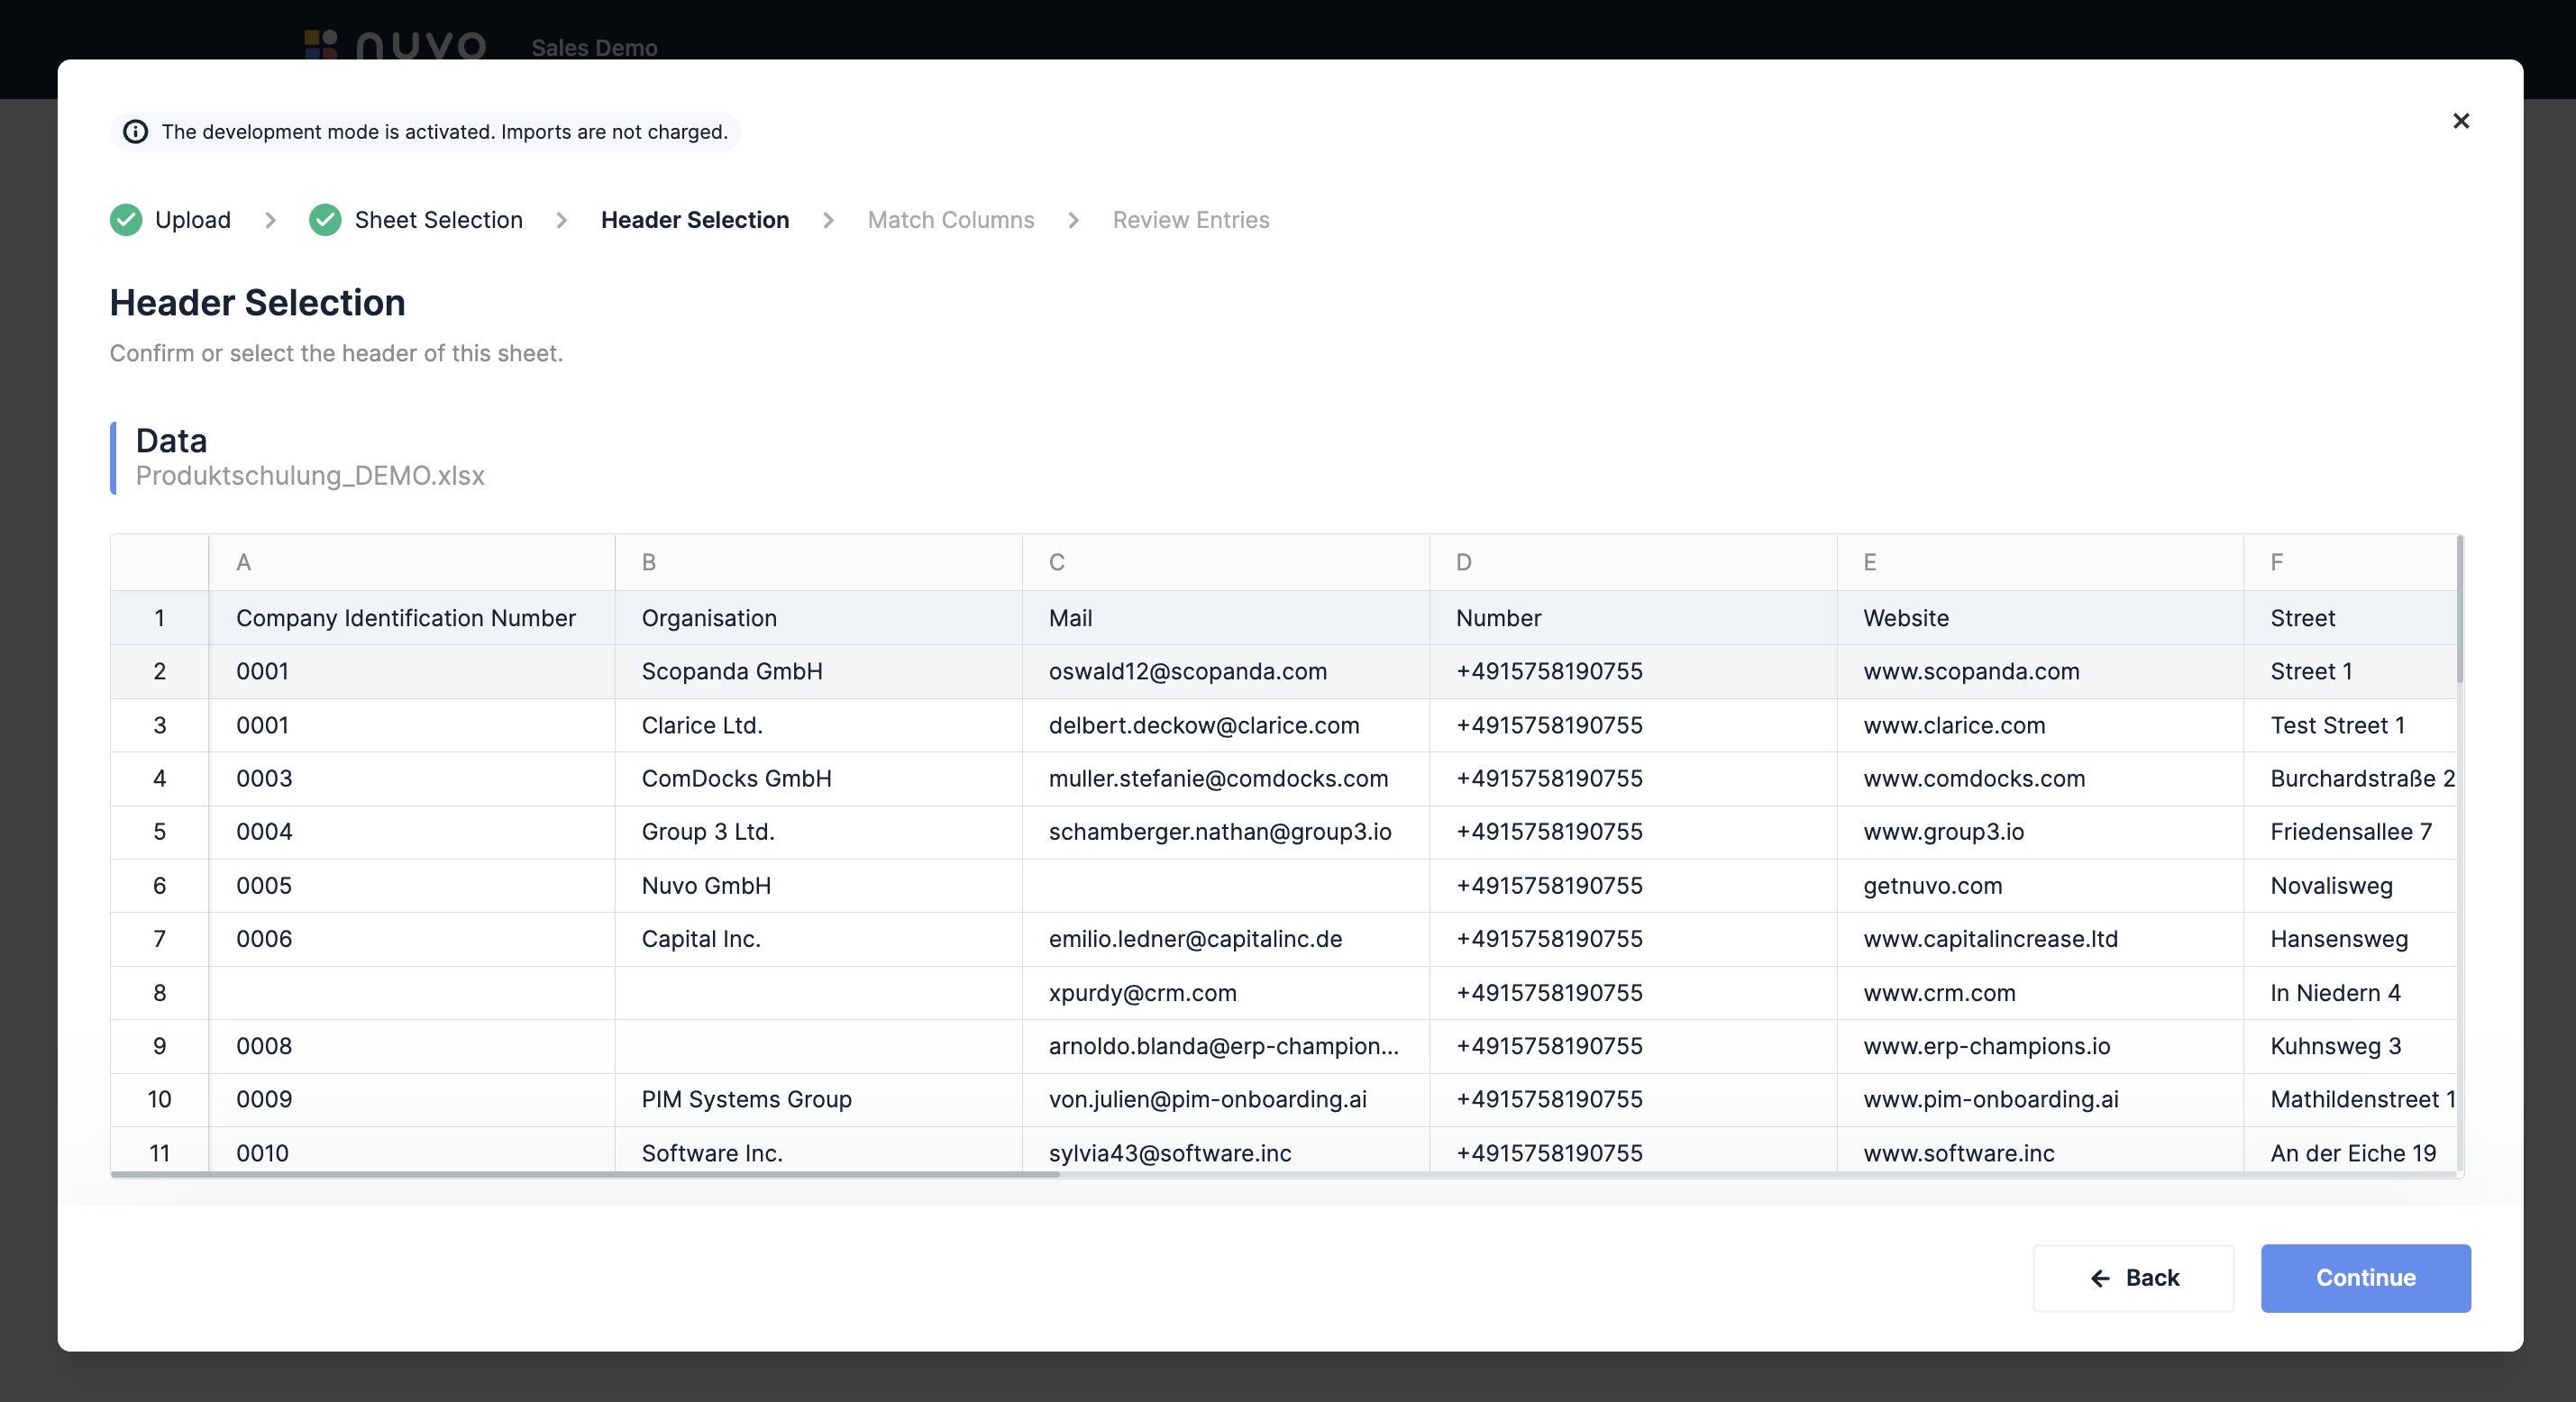The height and width of the screenshot is (1402, 2576).
Task: Open the Sheet Selection step
Action: point(438,220)
